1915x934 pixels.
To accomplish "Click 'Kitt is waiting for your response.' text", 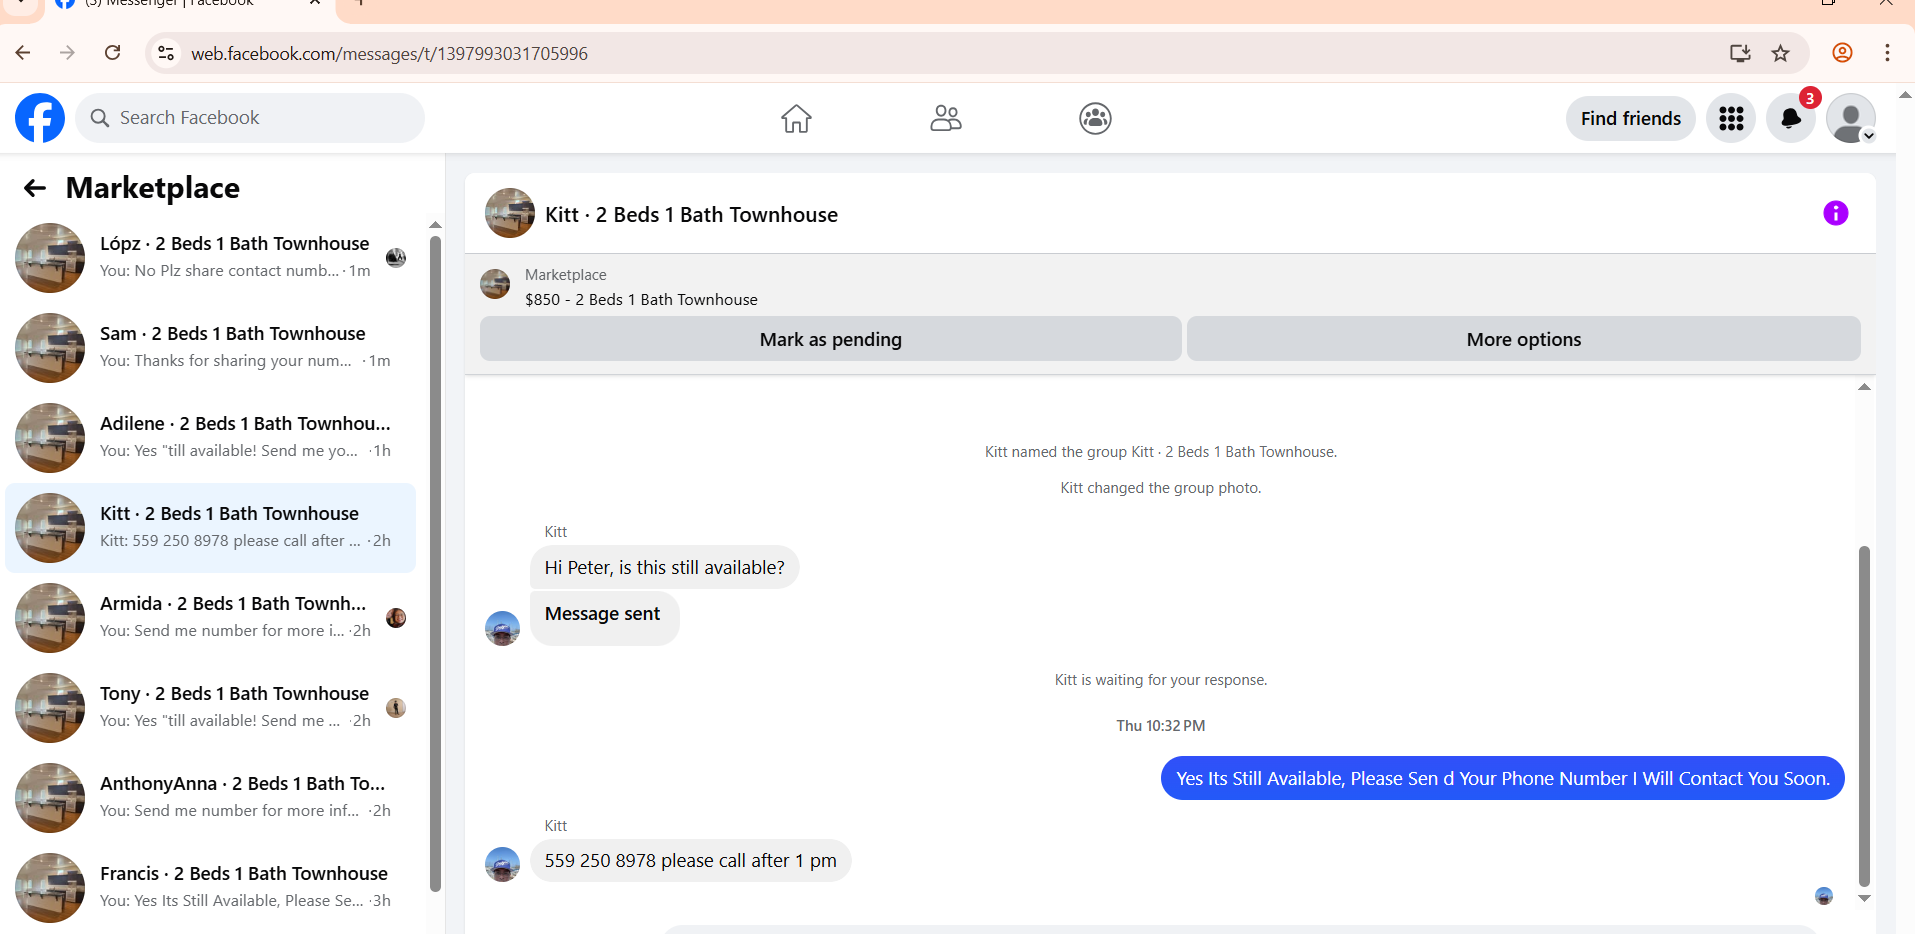I will pos(1160,680).
